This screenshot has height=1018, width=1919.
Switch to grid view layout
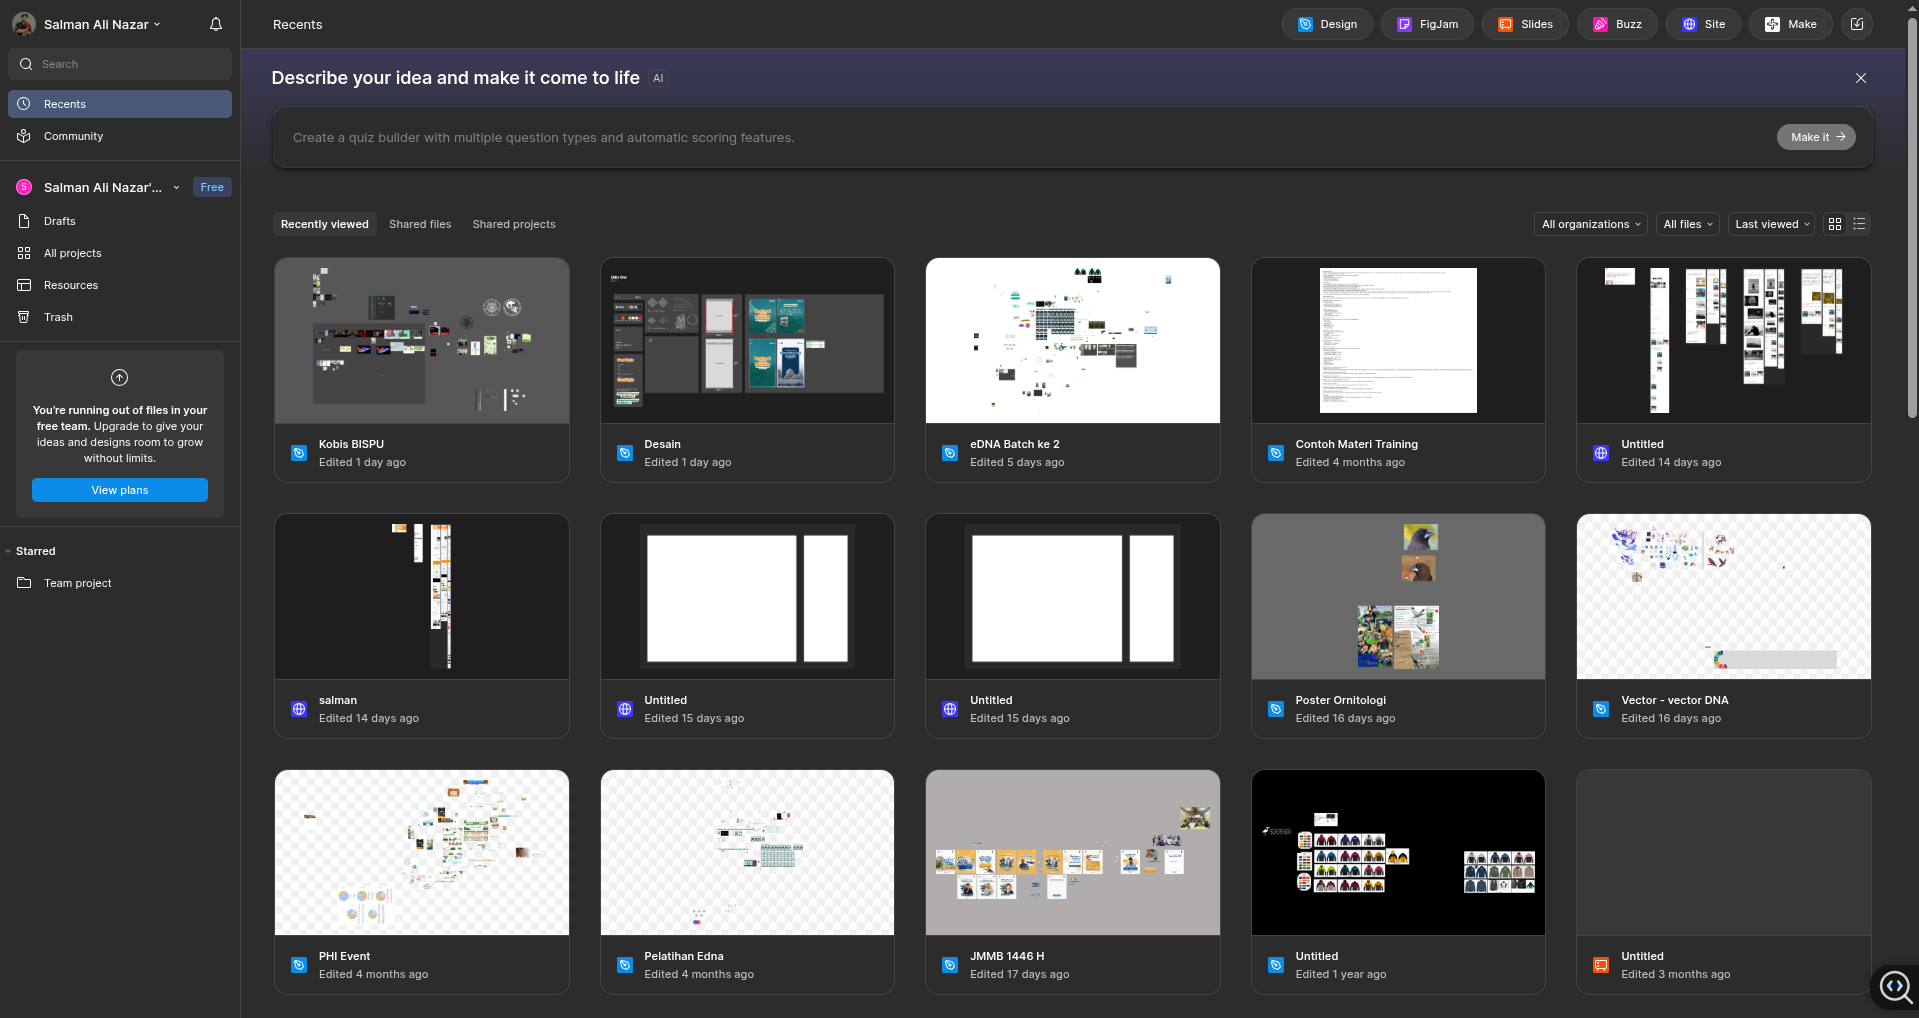pos(1834,224)
